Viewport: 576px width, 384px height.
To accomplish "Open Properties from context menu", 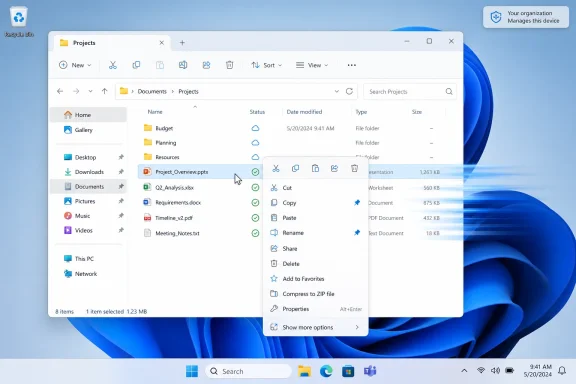I will (316, 309).
